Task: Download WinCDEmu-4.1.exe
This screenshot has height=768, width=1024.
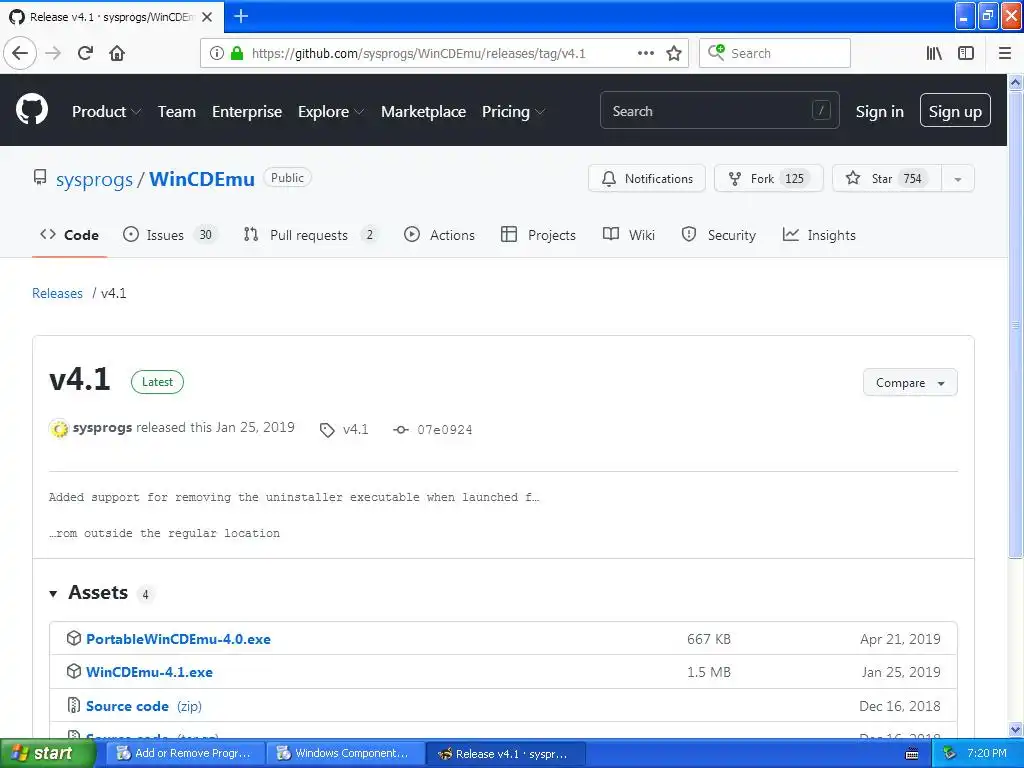Action: (150, 672)
